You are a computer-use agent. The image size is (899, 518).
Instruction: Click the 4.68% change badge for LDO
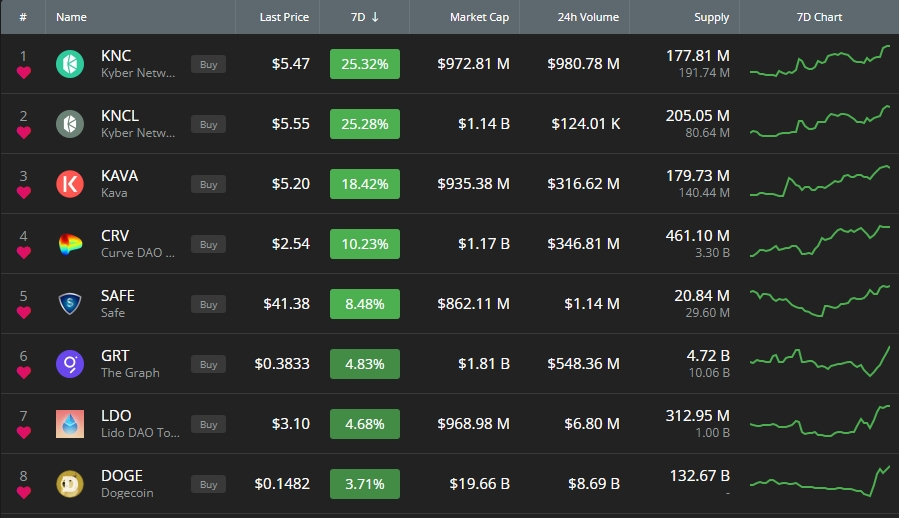point(365,424)
